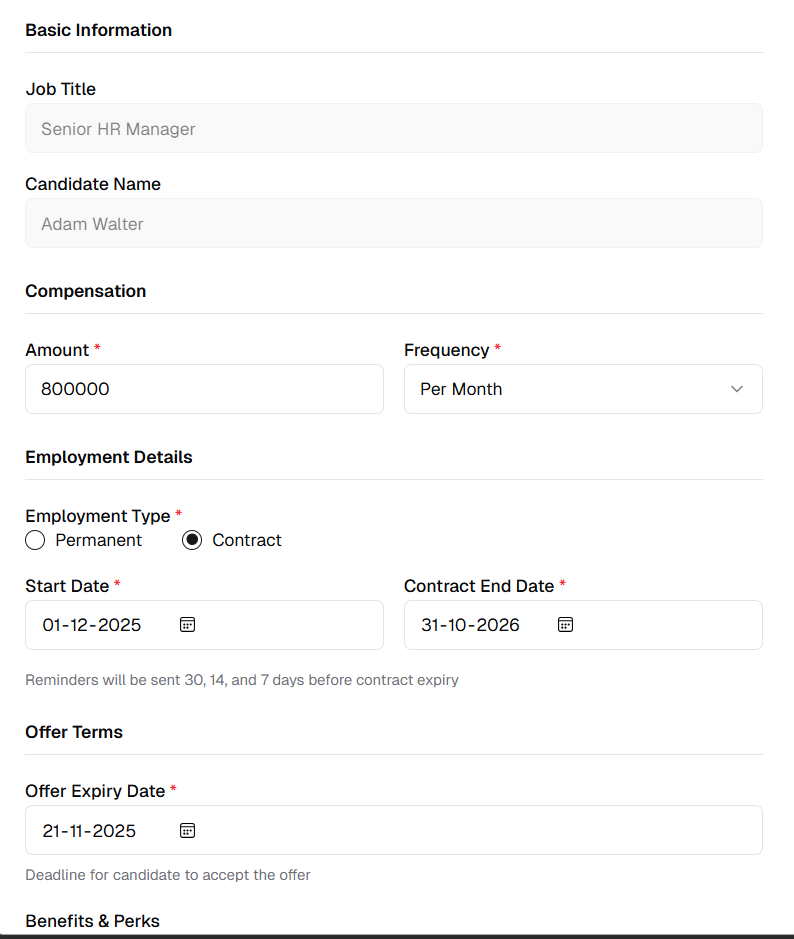Select day 31 in Contract End Date

[431, 626]
